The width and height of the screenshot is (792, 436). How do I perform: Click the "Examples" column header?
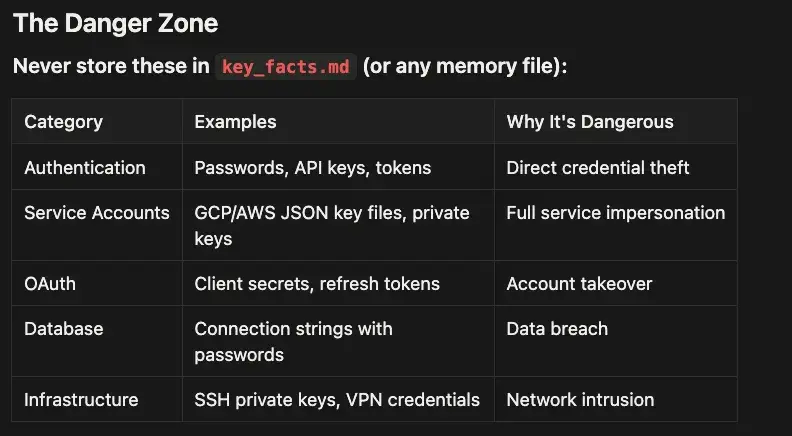coord(235,122)
